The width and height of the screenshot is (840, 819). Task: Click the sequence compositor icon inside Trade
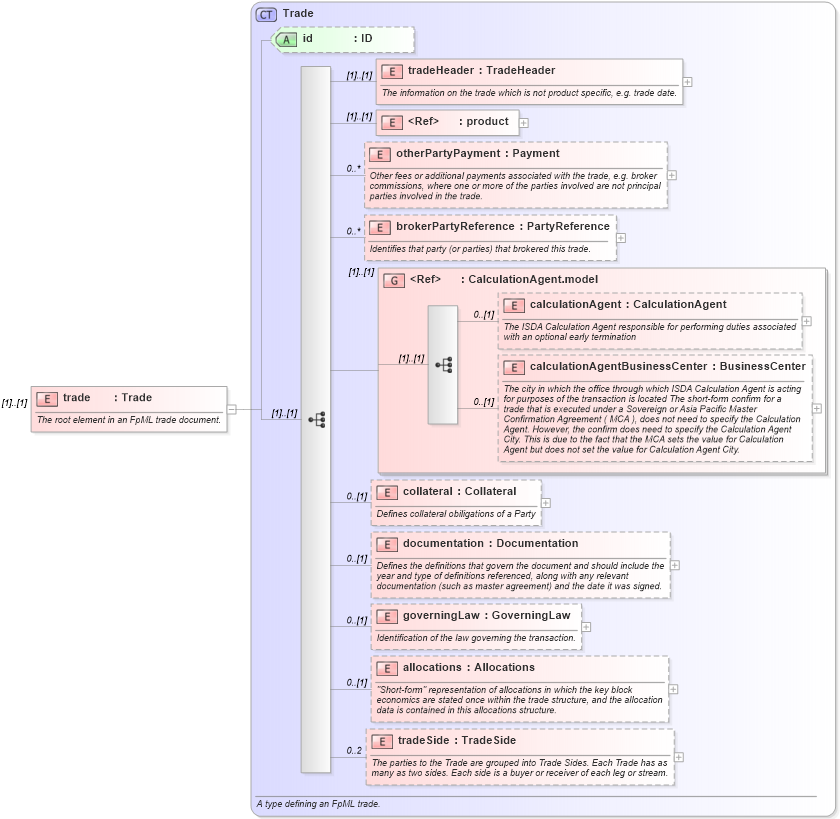point(317,417)
